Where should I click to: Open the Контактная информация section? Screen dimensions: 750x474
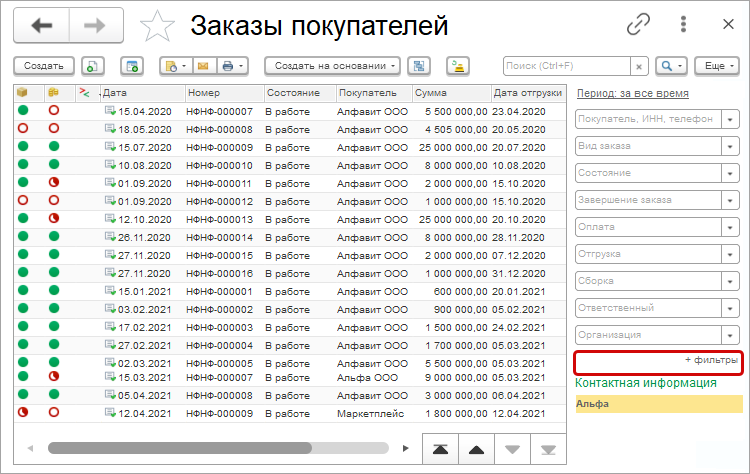(646, 383)
